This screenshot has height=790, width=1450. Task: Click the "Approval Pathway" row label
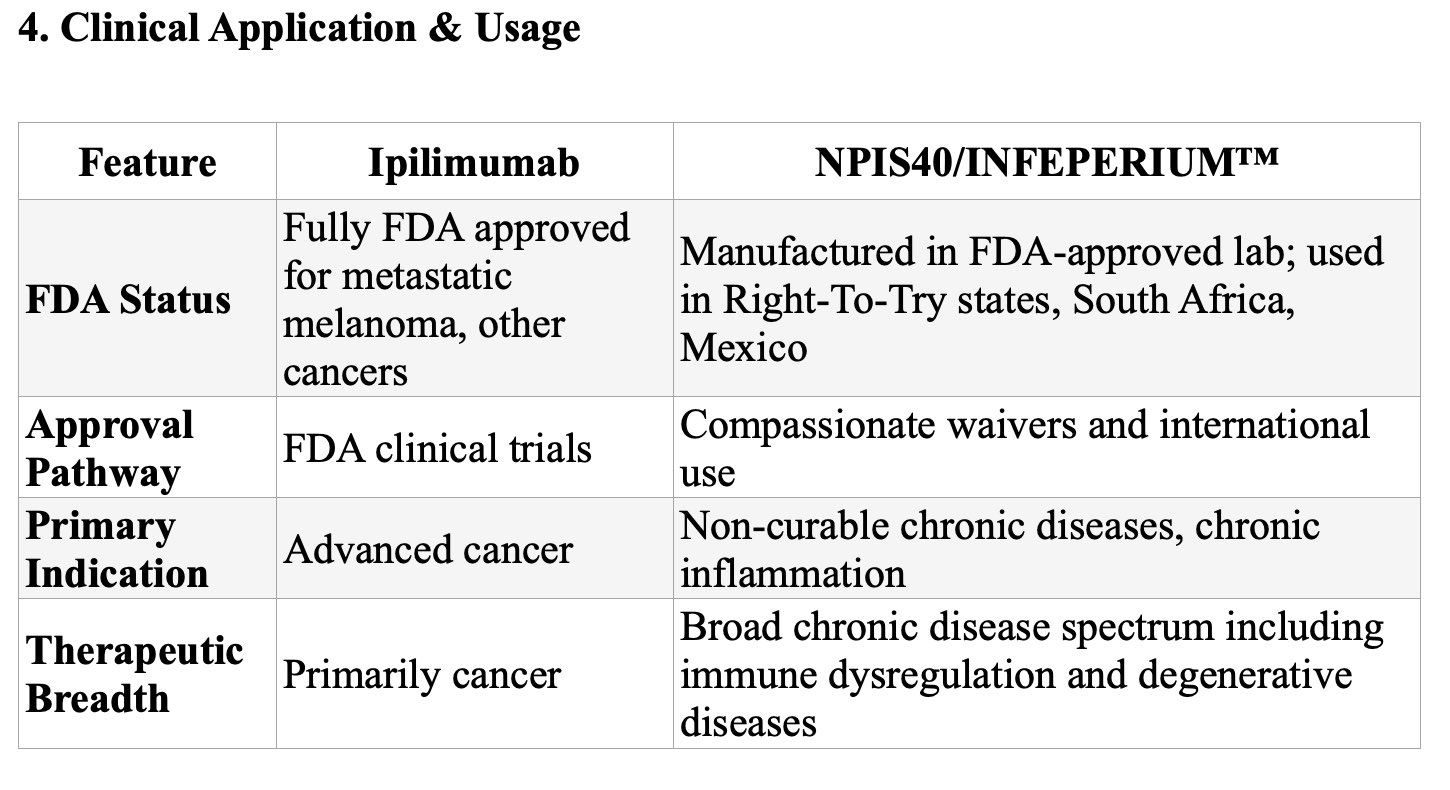point(109,447)
